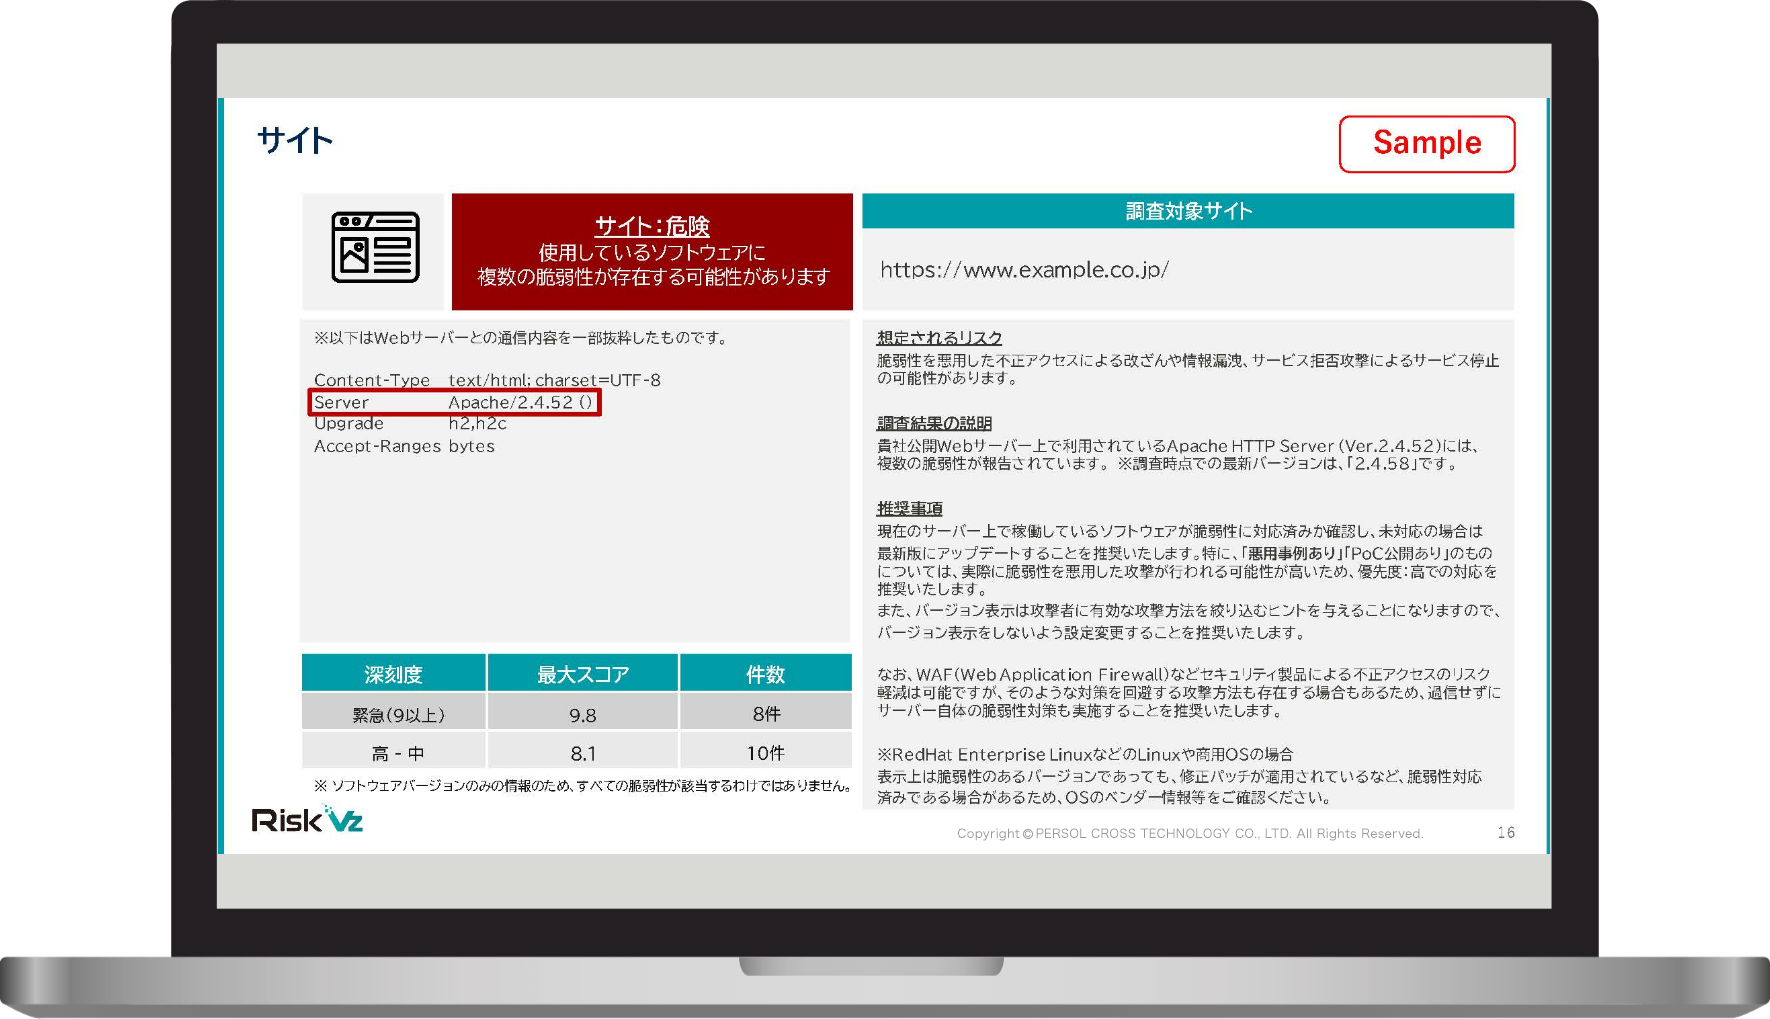
Task: Open the https://www.example.co.jp/ URL
Action: (1024, 269)
